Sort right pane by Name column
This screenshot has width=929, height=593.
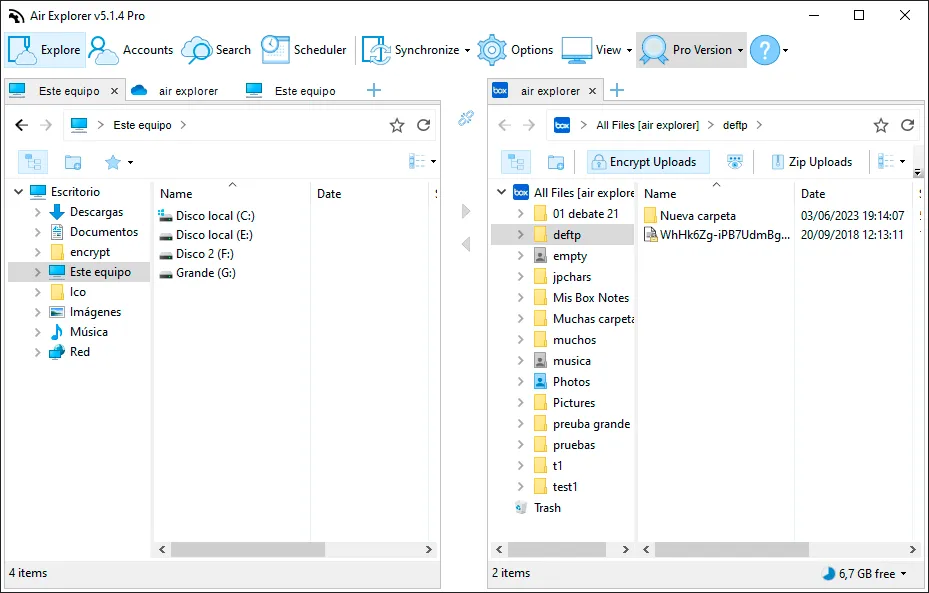(660, 194)
